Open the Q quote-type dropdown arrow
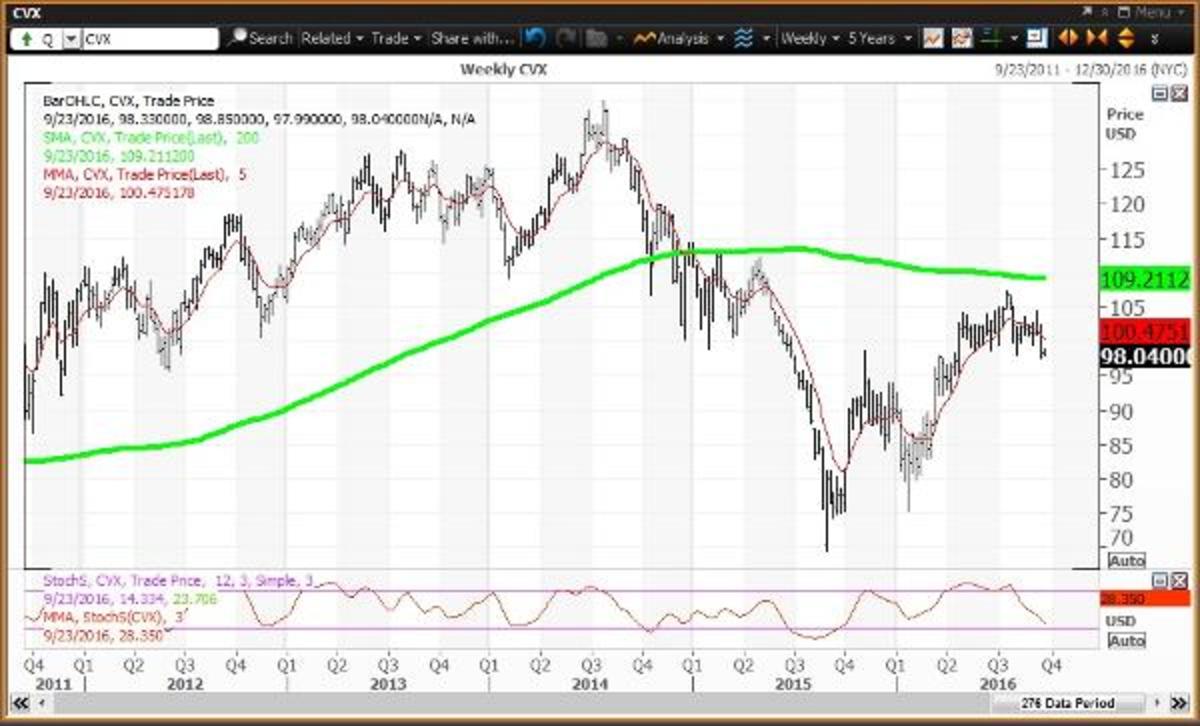Viewport: 1200px width, 726px height. (x=70, y=39)
